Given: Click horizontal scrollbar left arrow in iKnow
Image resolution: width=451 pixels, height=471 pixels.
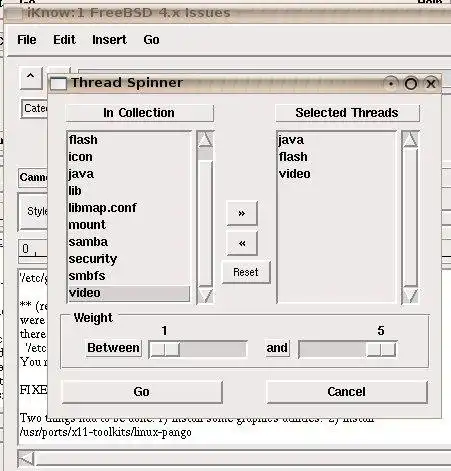Looking at the screenshot, I should point(26,459).
